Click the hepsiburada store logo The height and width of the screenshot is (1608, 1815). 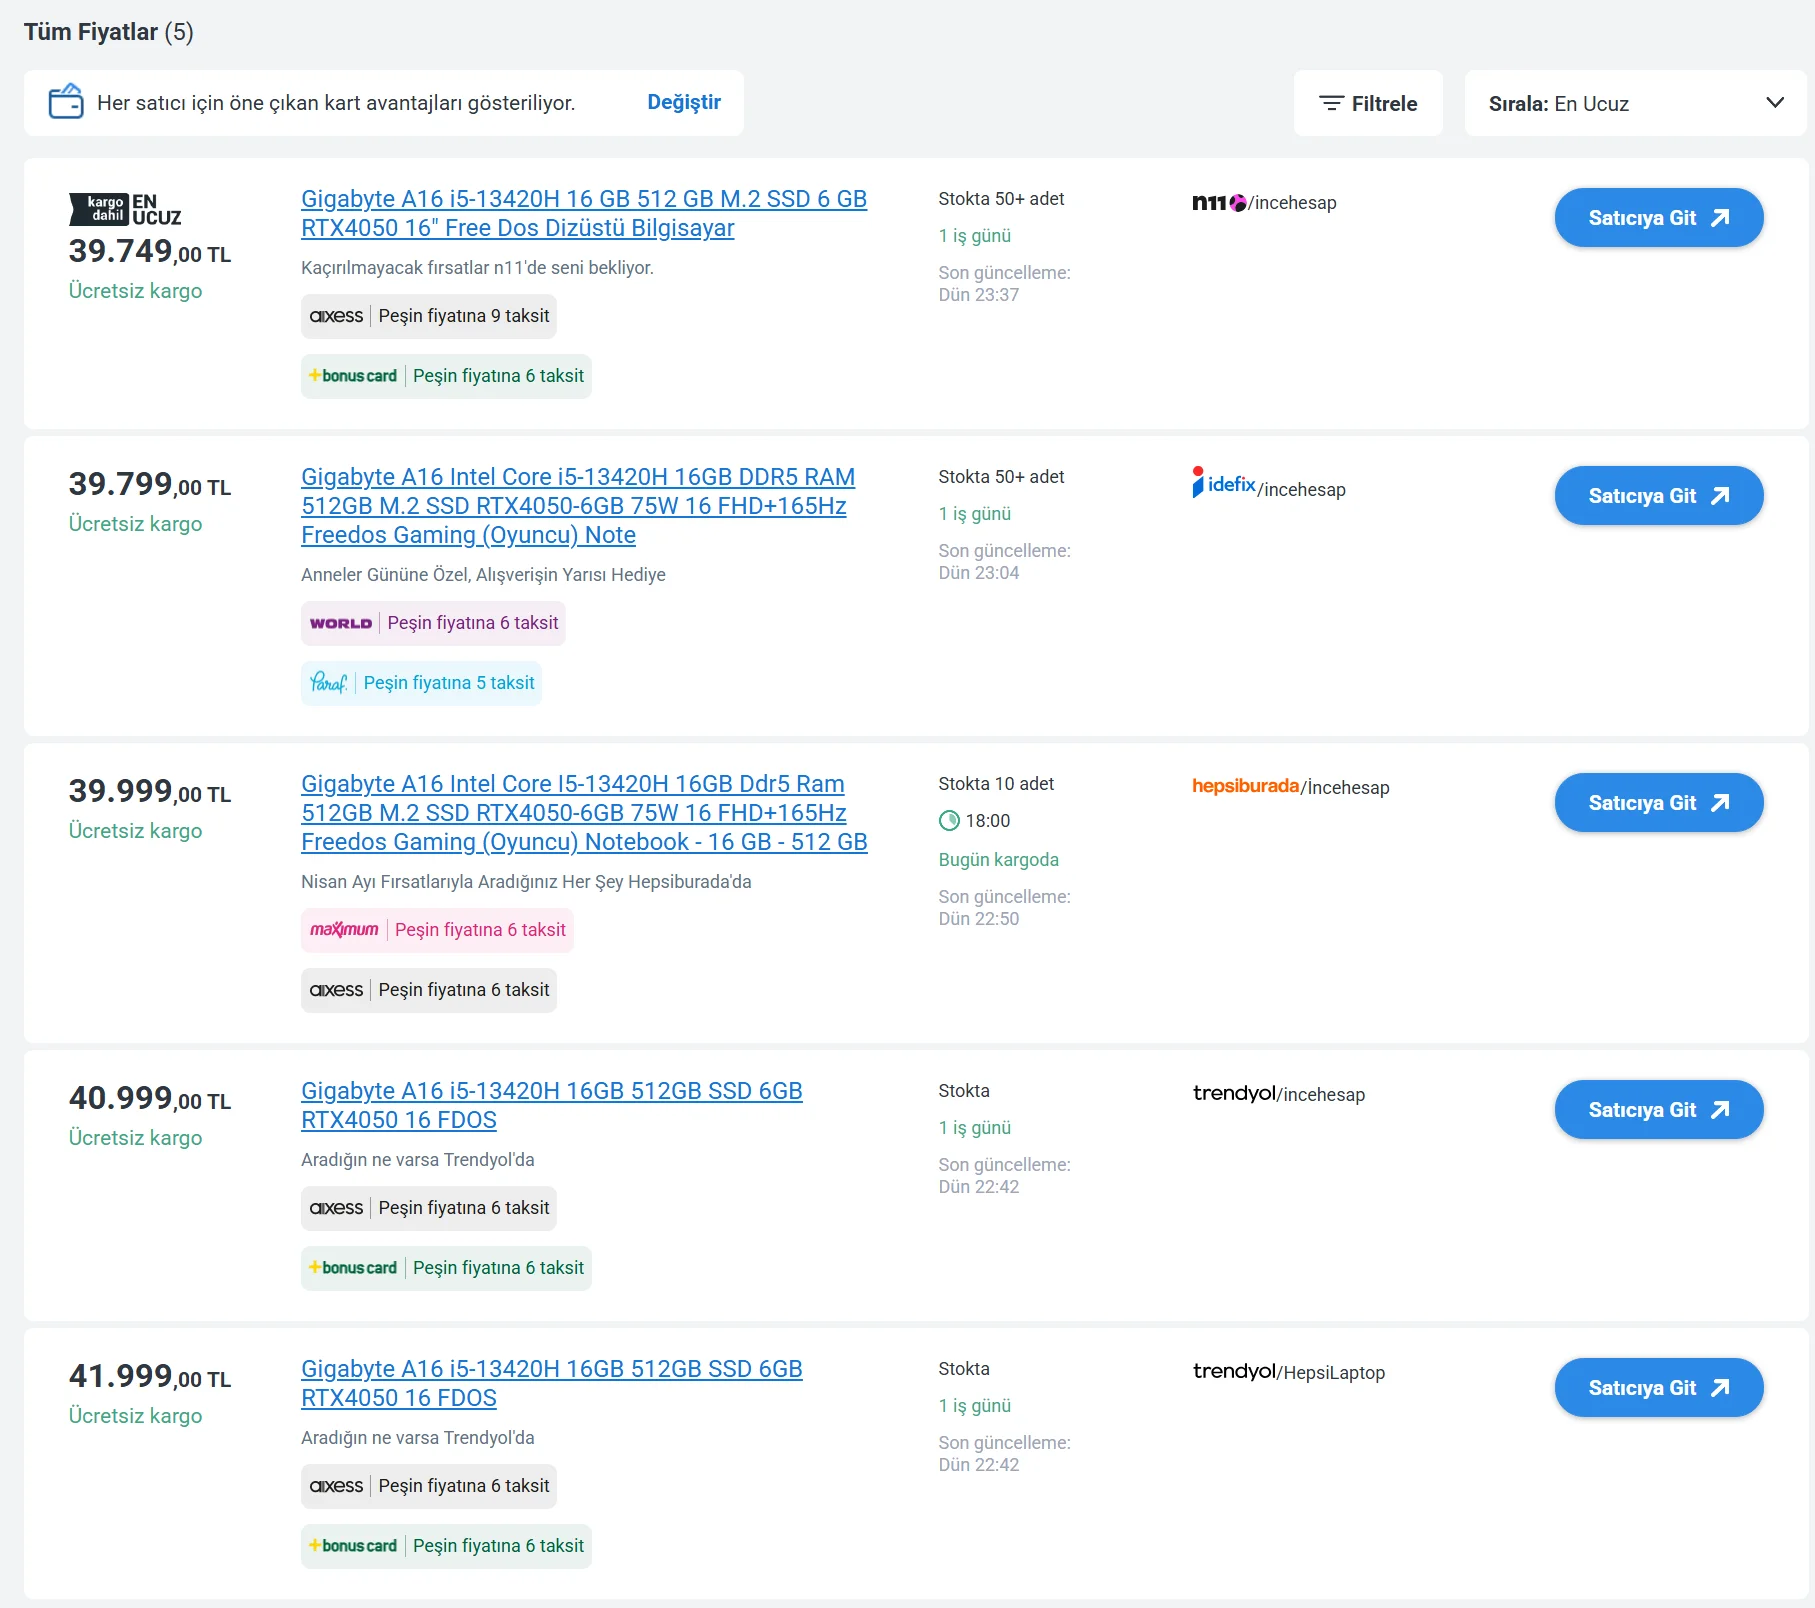click(1245, 786)
